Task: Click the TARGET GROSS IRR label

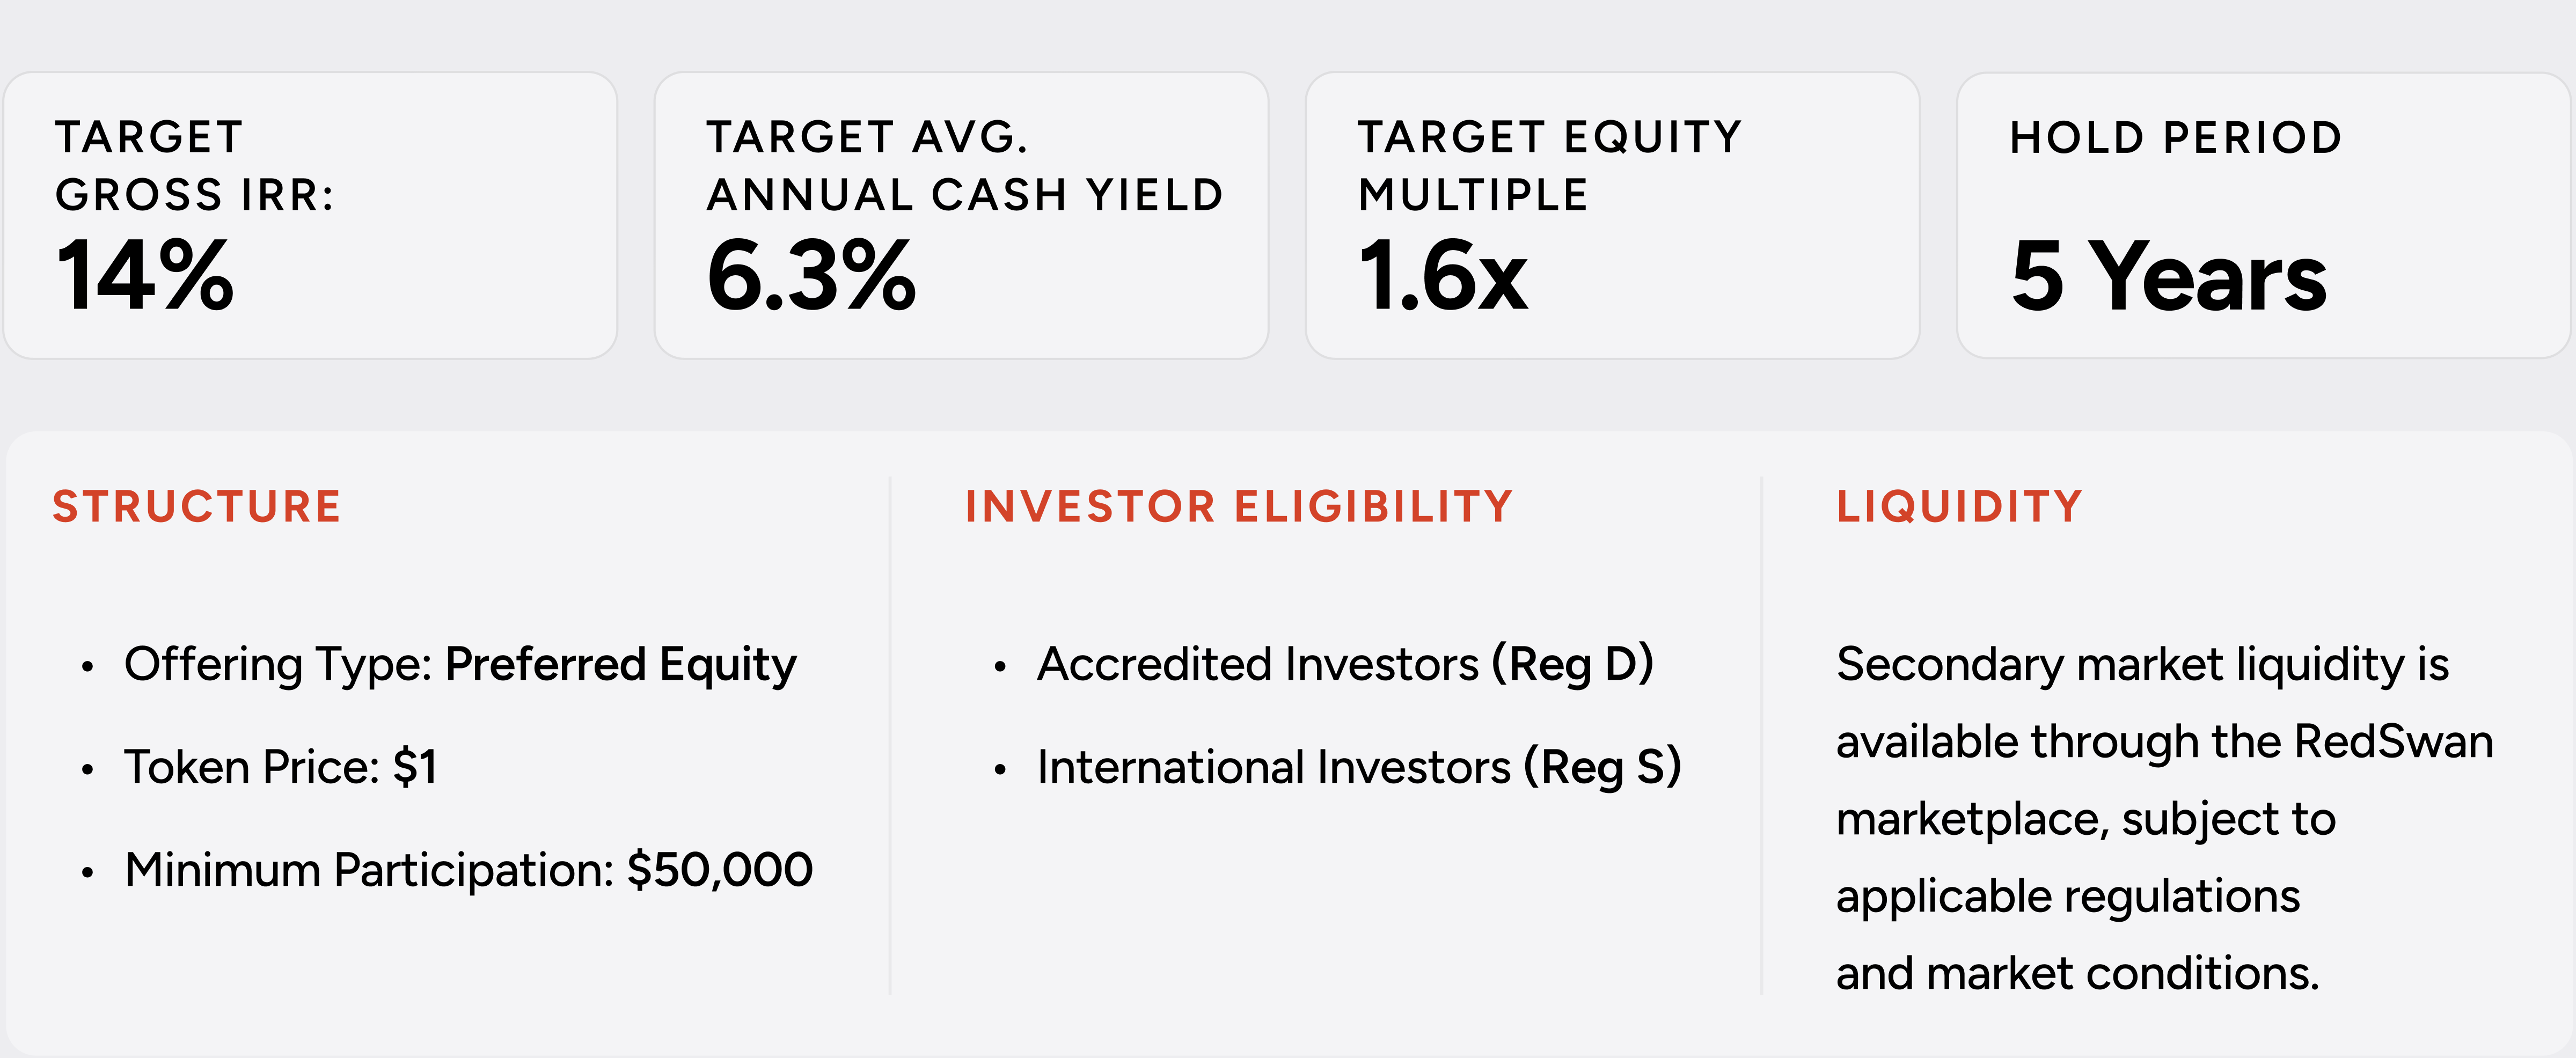Action: tap(195, 165)
